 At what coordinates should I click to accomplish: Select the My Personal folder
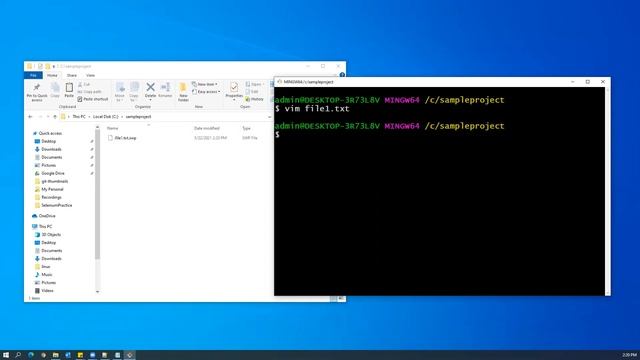click(52, 189)
